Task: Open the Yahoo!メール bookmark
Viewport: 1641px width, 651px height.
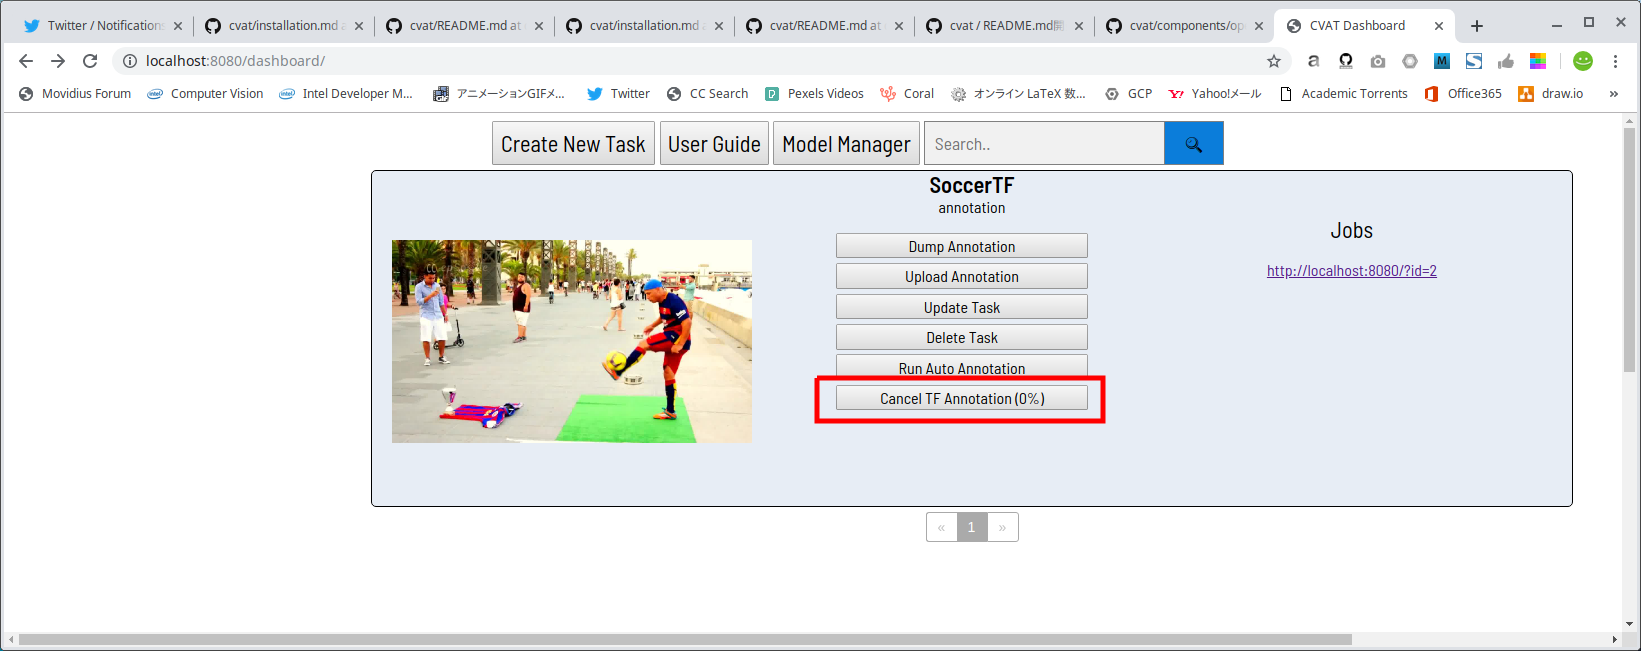Action: (x=1215, y=94)
